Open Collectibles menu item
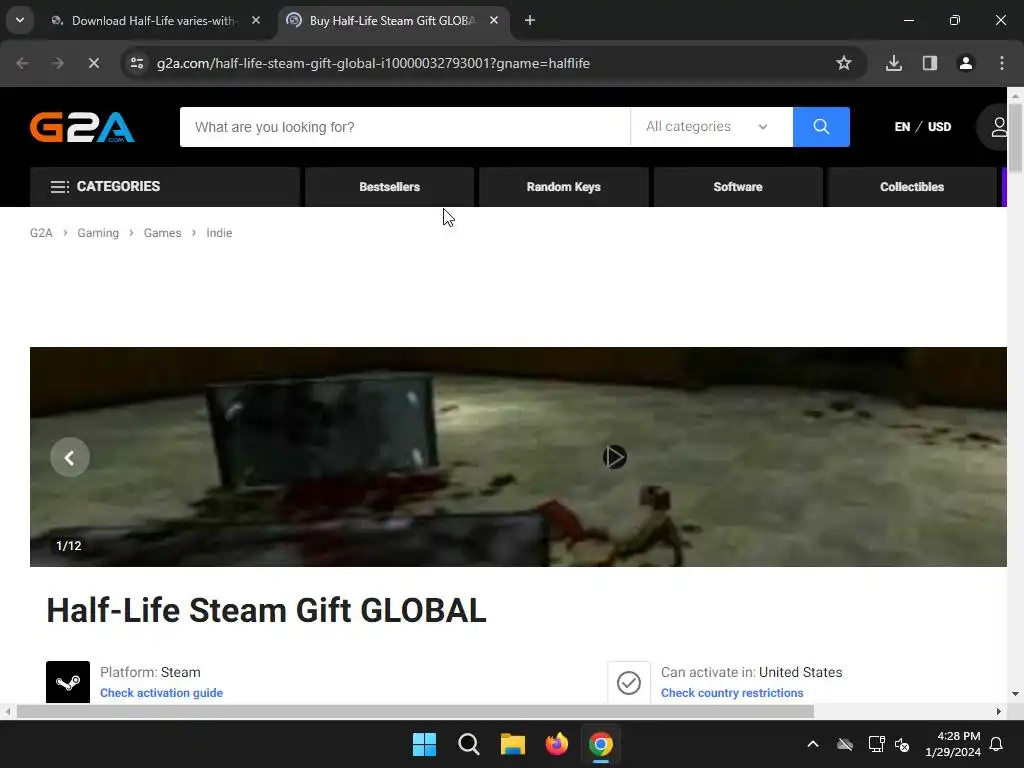The height and width of the screenshot is (768, 1024). point(912,187)
